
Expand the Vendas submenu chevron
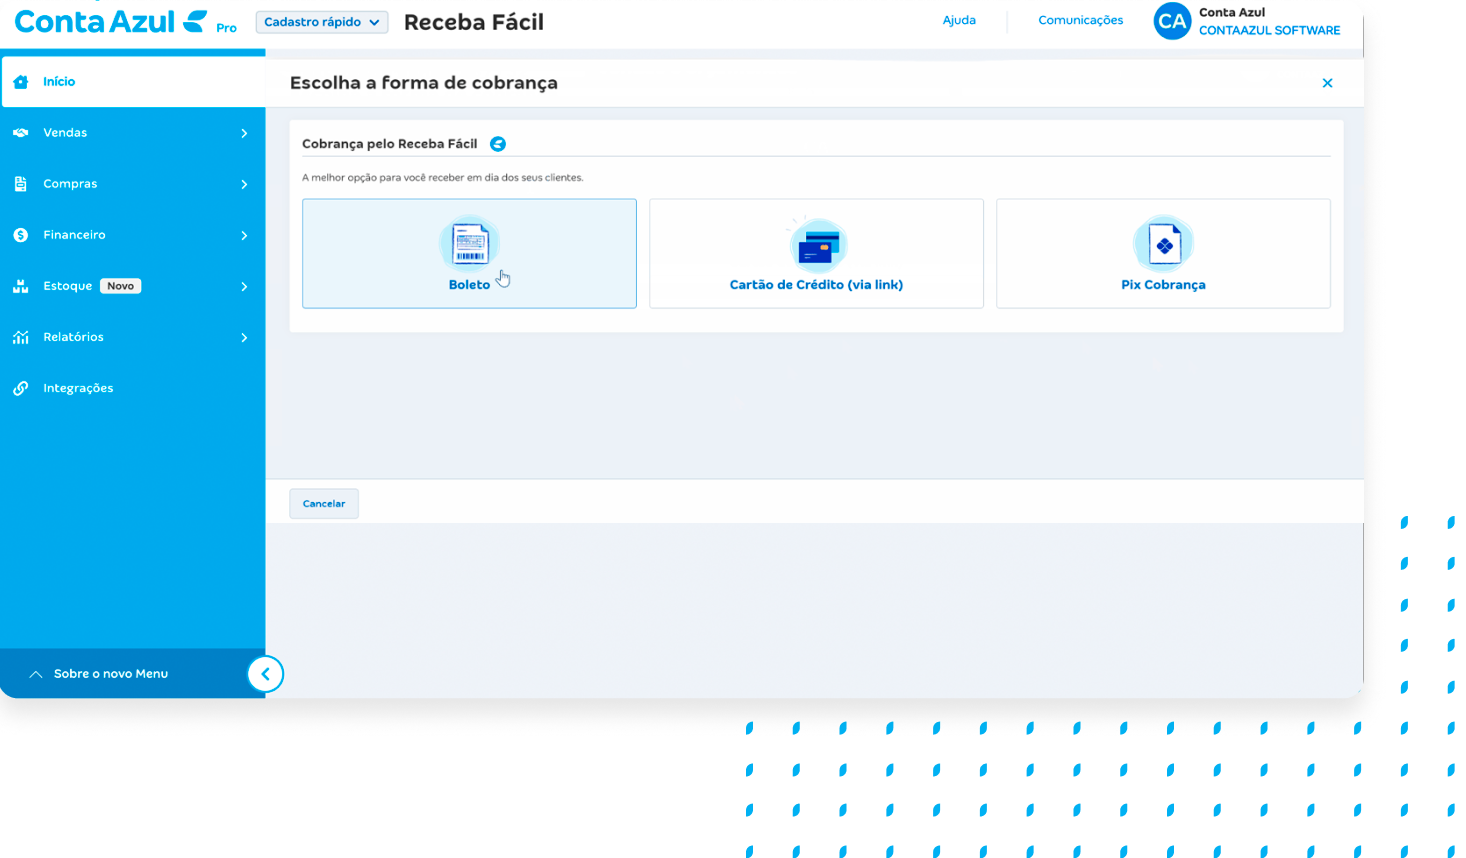pyautogui.click(x=244, y=133)
